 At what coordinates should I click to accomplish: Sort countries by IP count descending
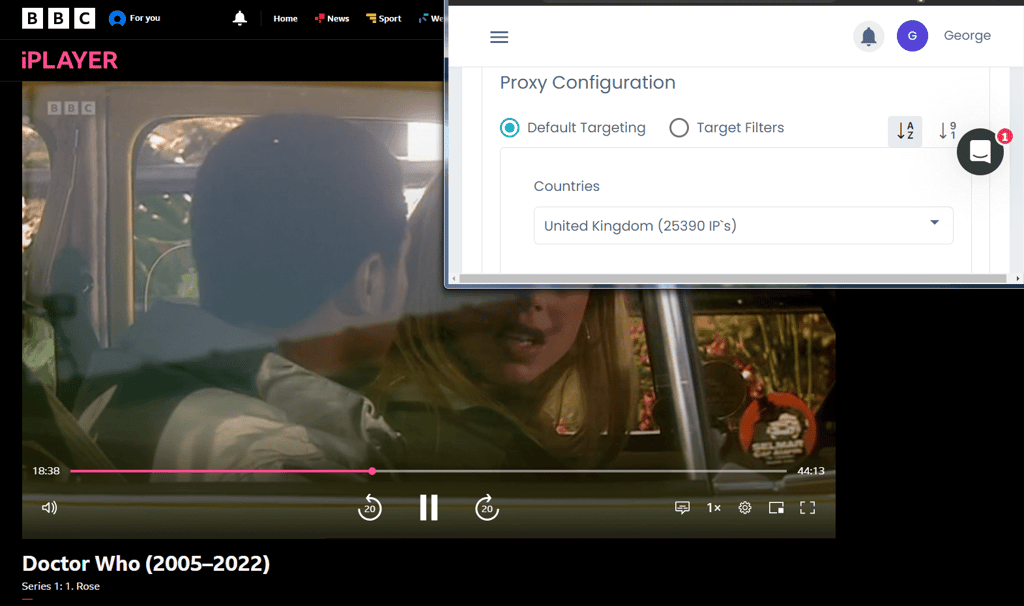coord(947,131)
